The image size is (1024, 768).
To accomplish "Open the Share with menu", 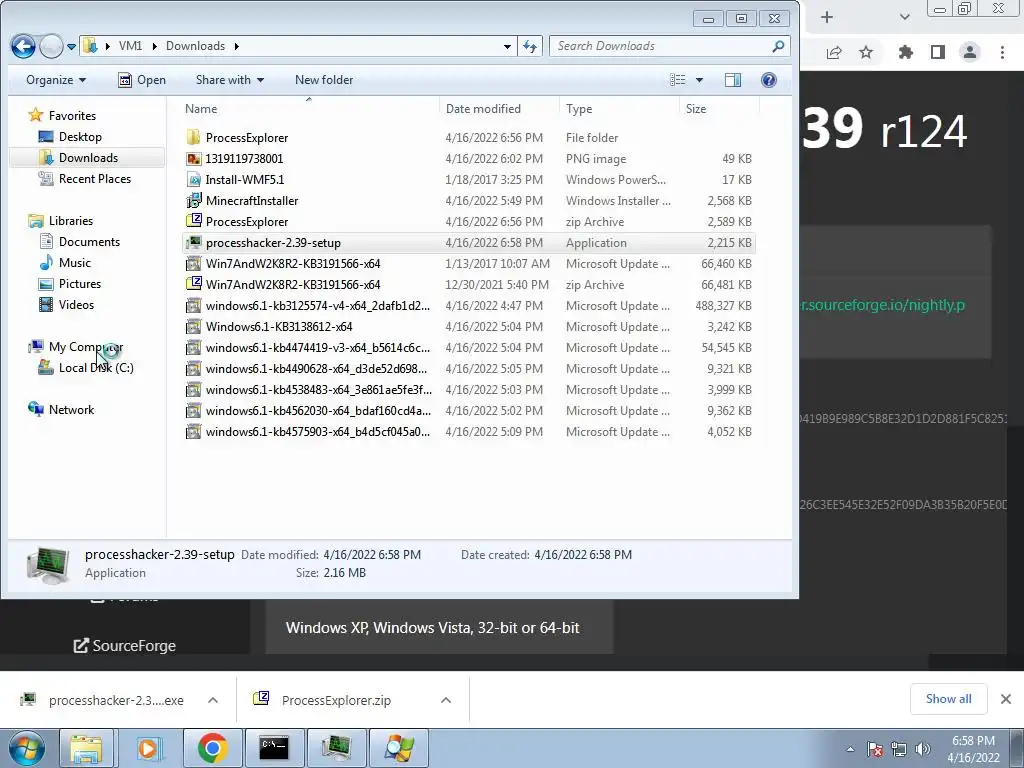I will point(230,80).
